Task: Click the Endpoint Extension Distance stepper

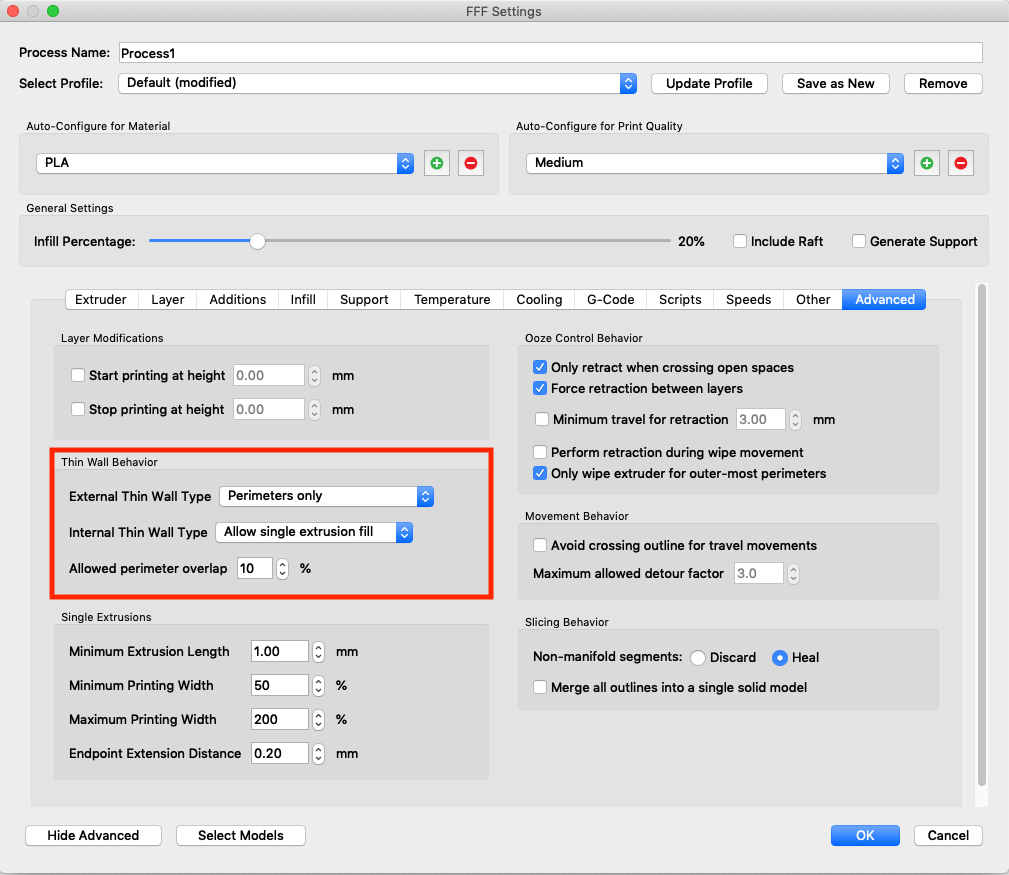Action: [x=319, y=754]
